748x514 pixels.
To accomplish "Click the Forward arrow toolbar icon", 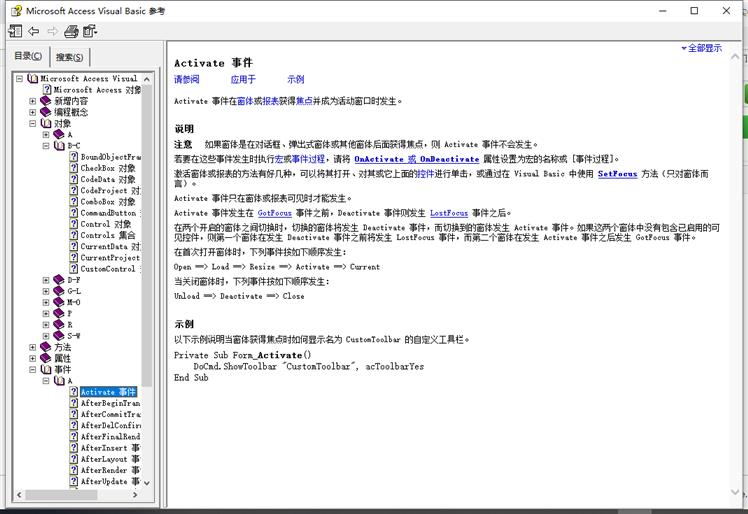I will tap(52, 31).
